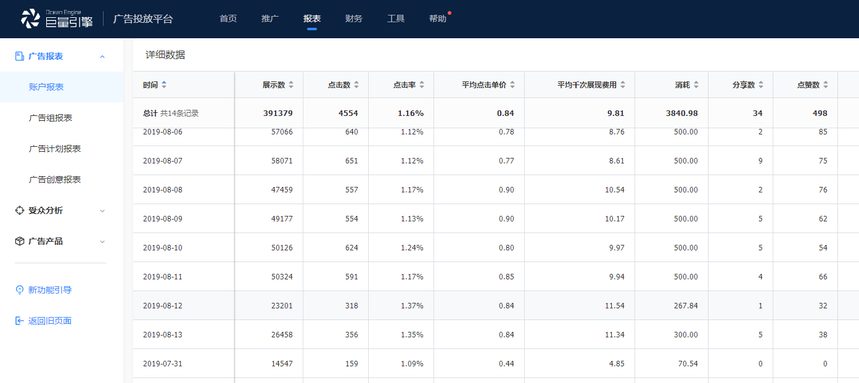Open the 报表 tab

click(312, 19)
